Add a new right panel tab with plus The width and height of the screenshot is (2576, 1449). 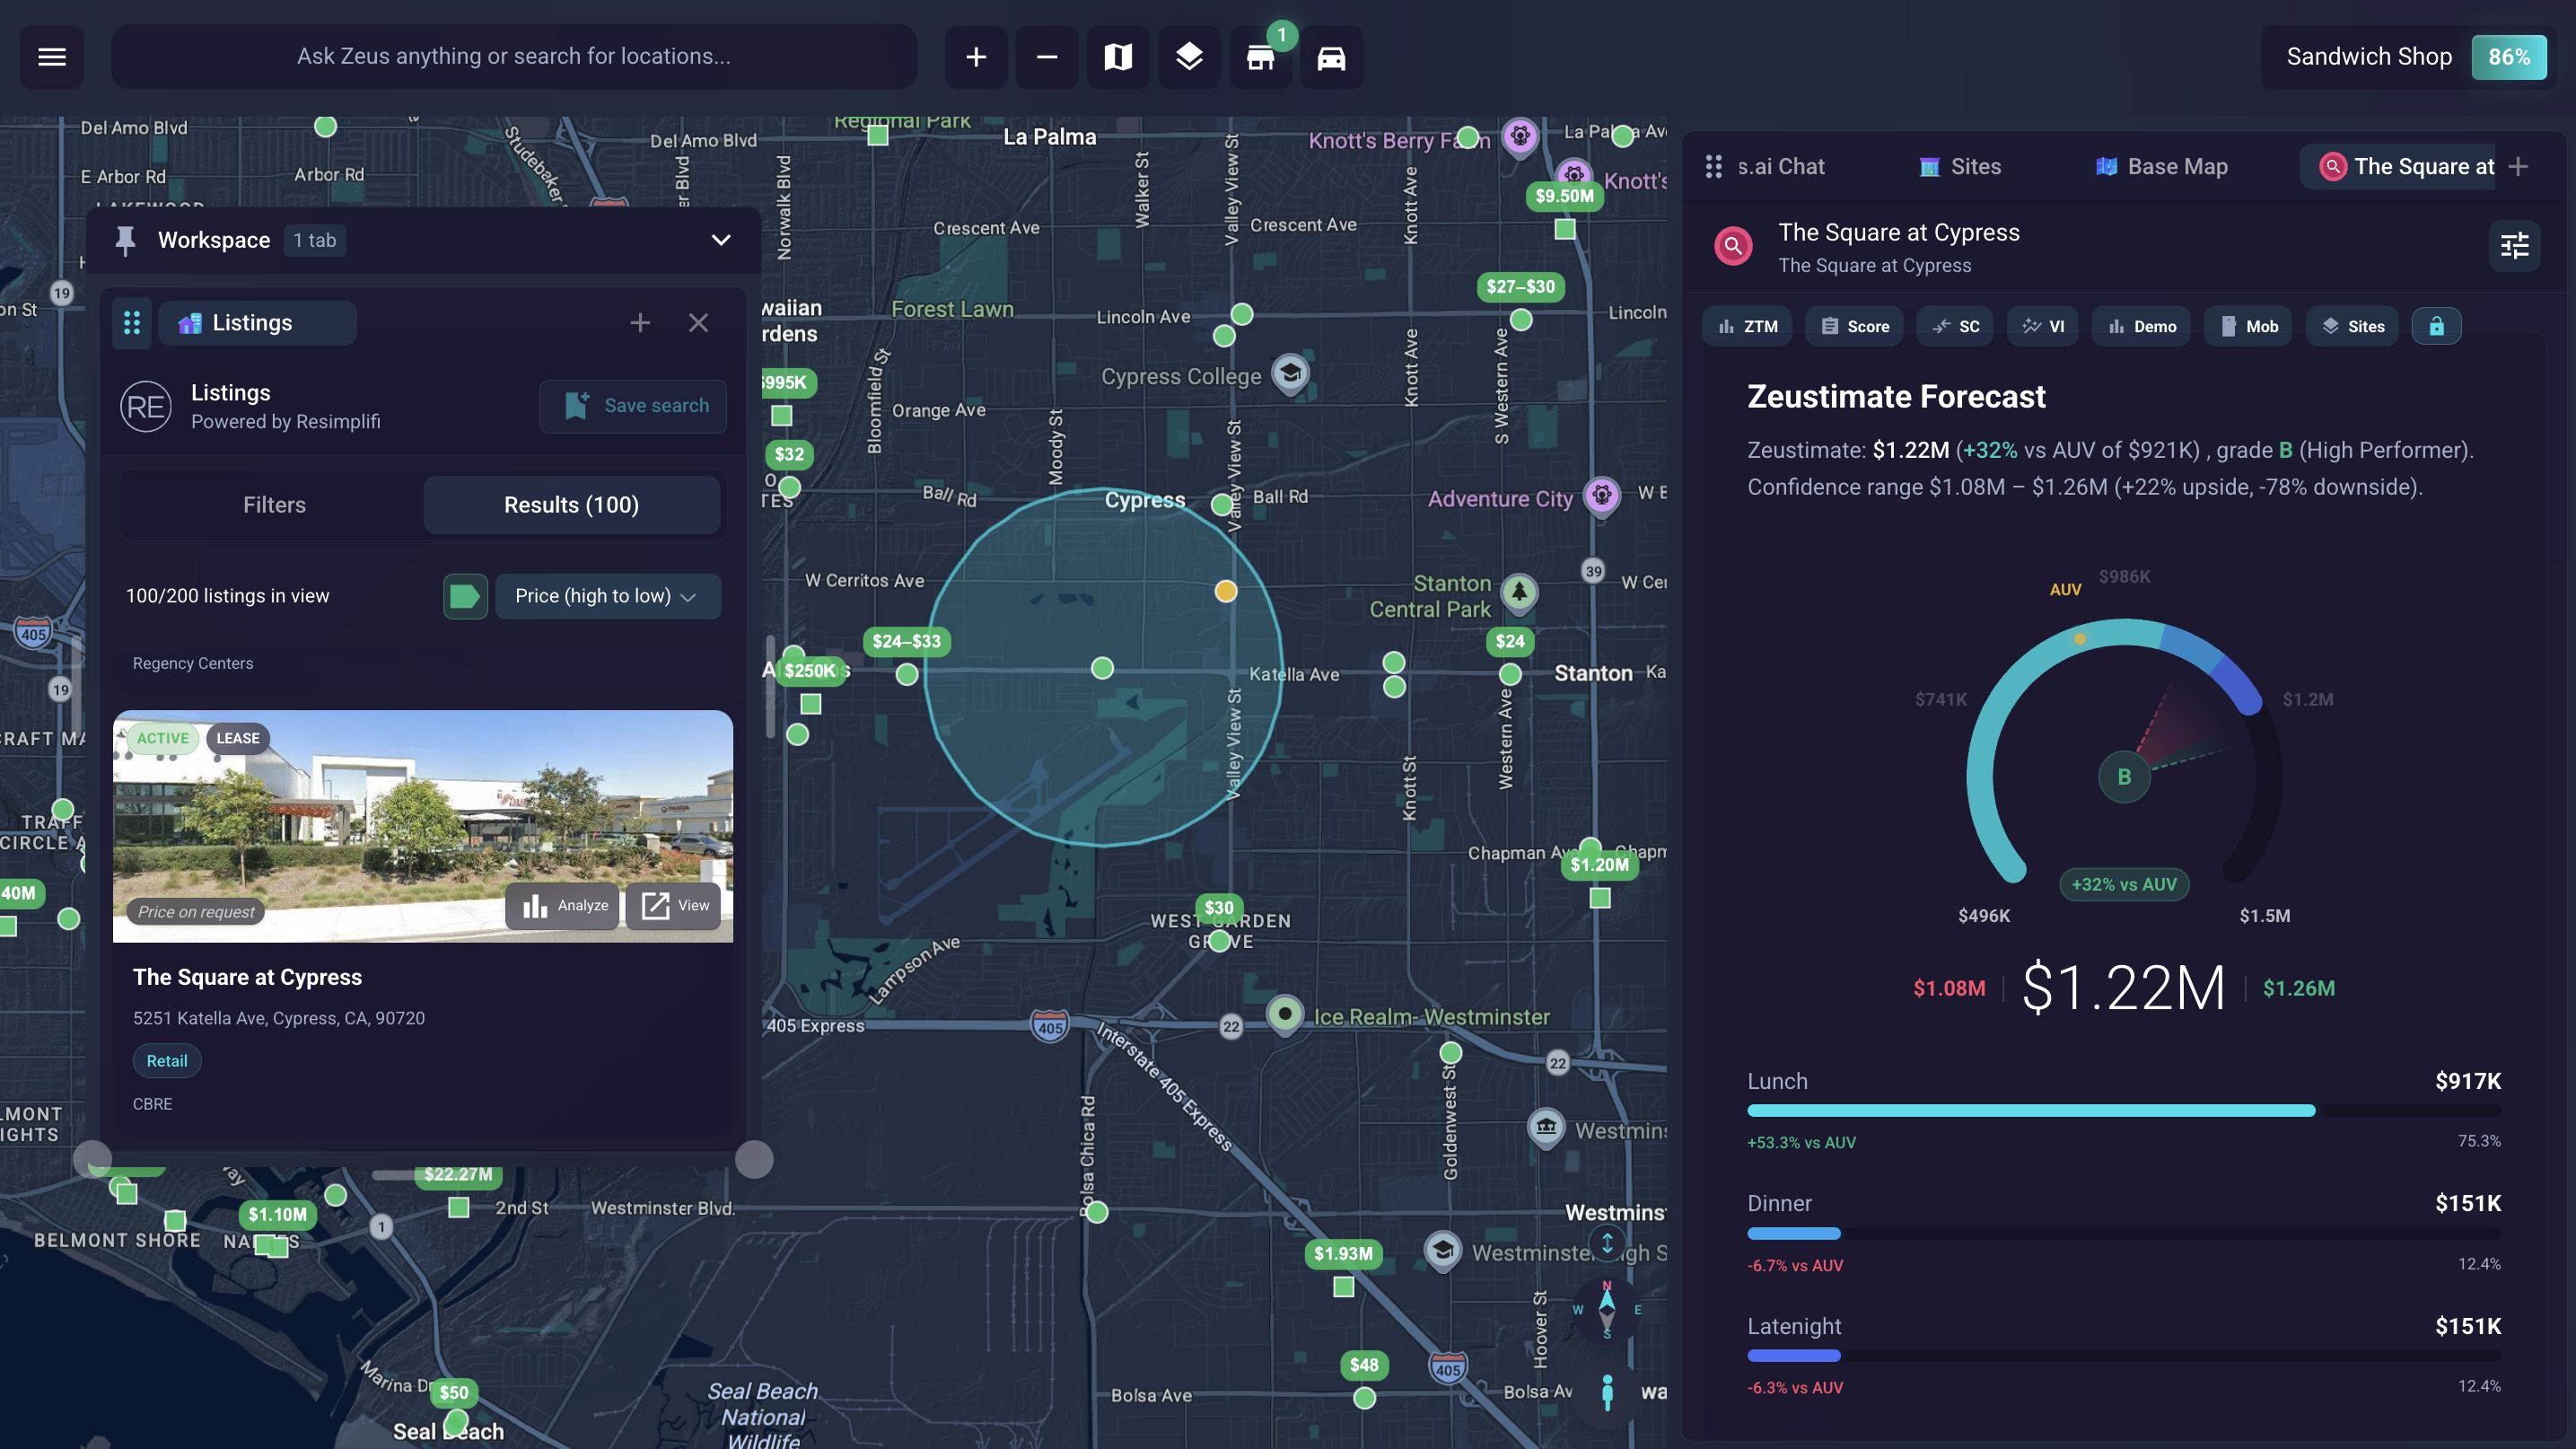click(x=2518, y=166)
